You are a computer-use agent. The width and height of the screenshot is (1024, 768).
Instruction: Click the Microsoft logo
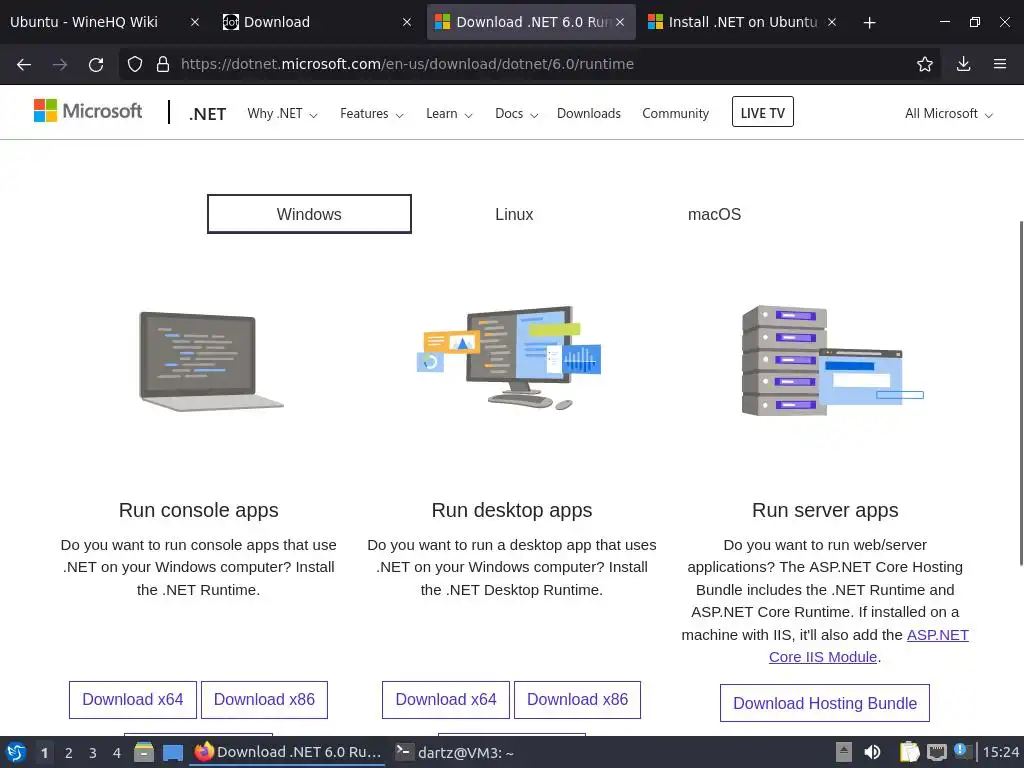[x=88, y=111]
